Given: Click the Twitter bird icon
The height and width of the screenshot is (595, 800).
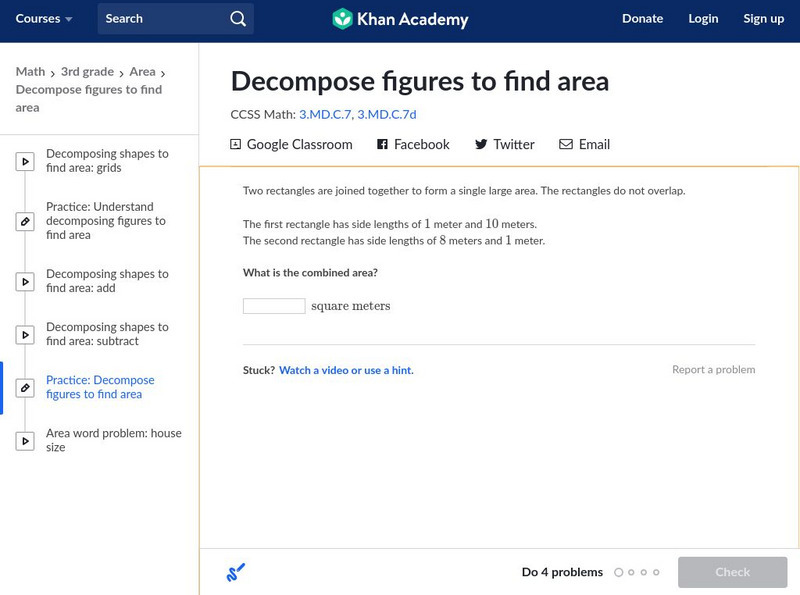Looking at the screenshot, I should pos(481,145).
